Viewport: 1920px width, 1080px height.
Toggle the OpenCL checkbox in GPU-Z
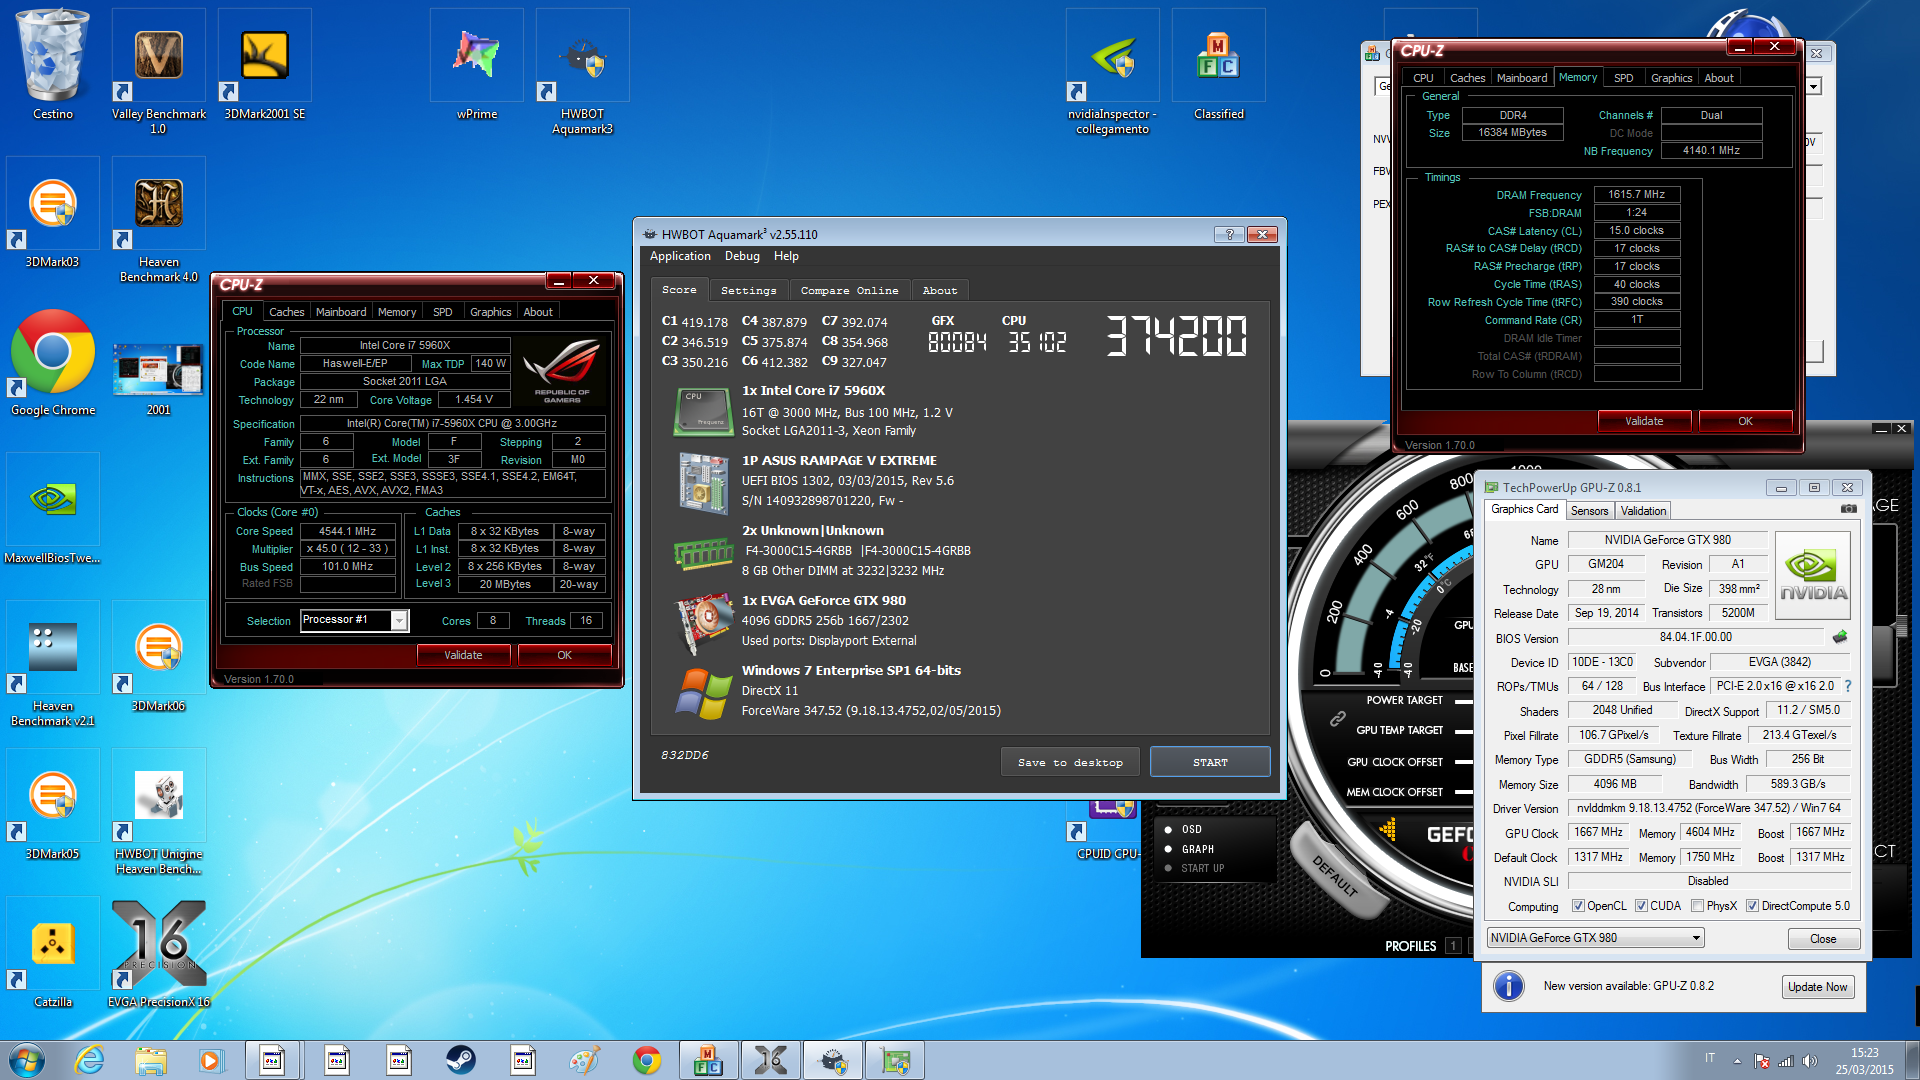click(1578, 906)
